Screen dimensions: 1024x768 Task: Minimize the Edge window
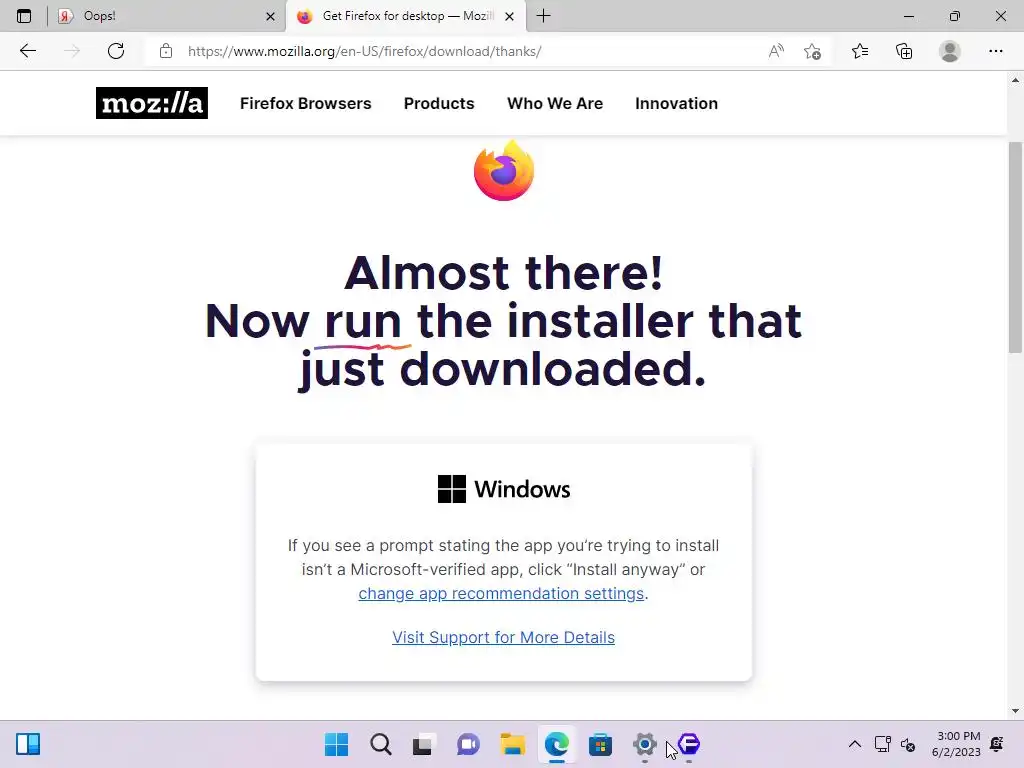[x=908, y=16]
